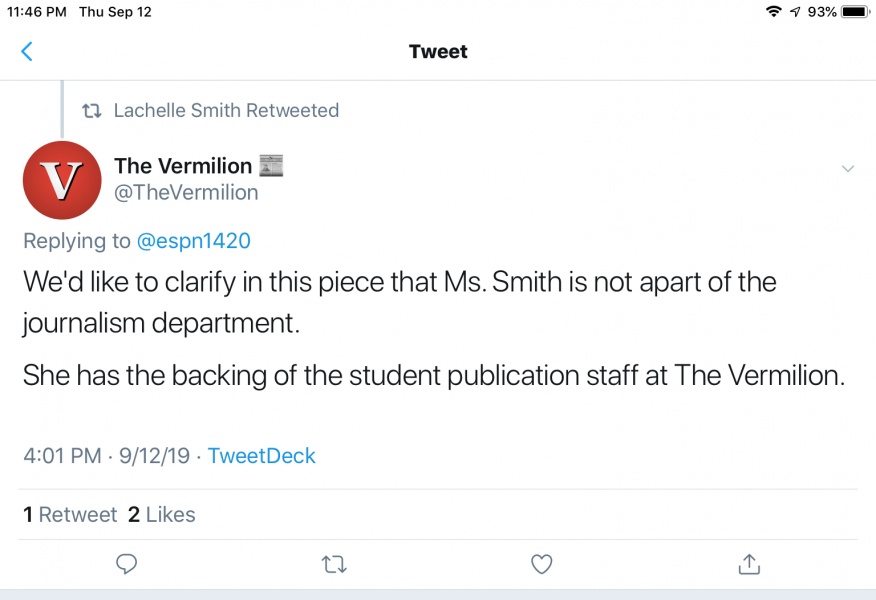View who retweeted via 1 Retweet

(68, 515)
